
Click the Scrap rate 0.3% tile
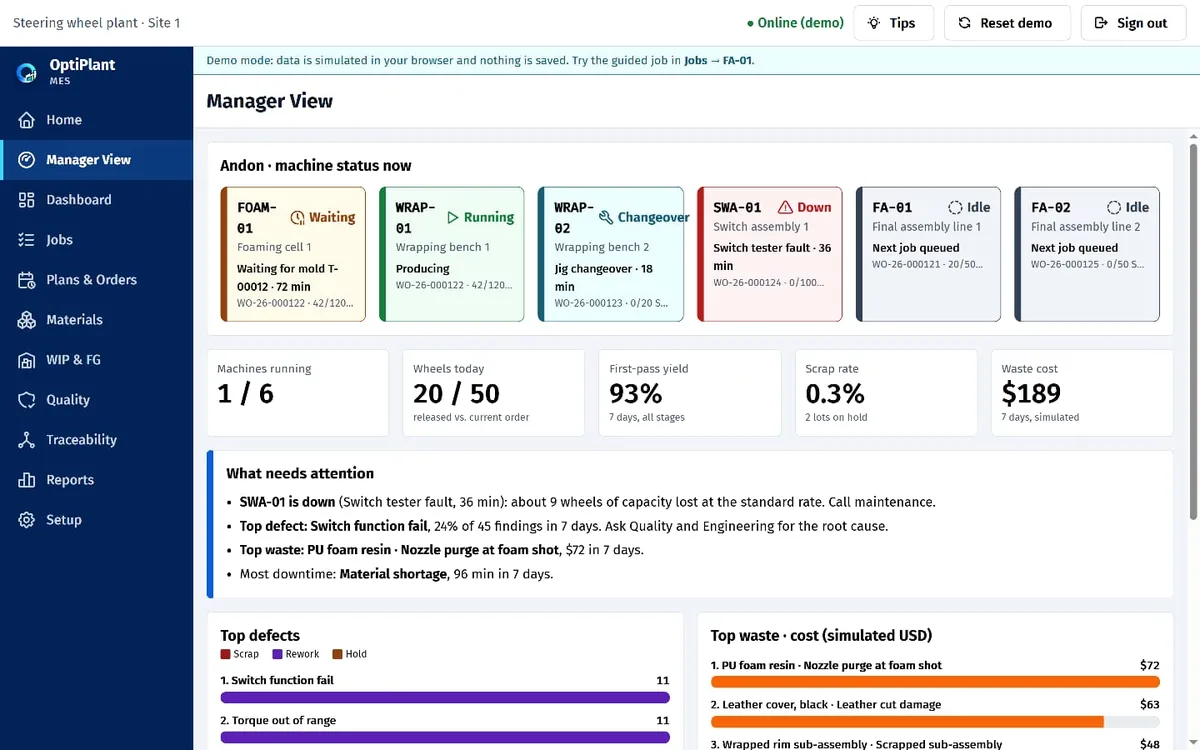[886, 393]
